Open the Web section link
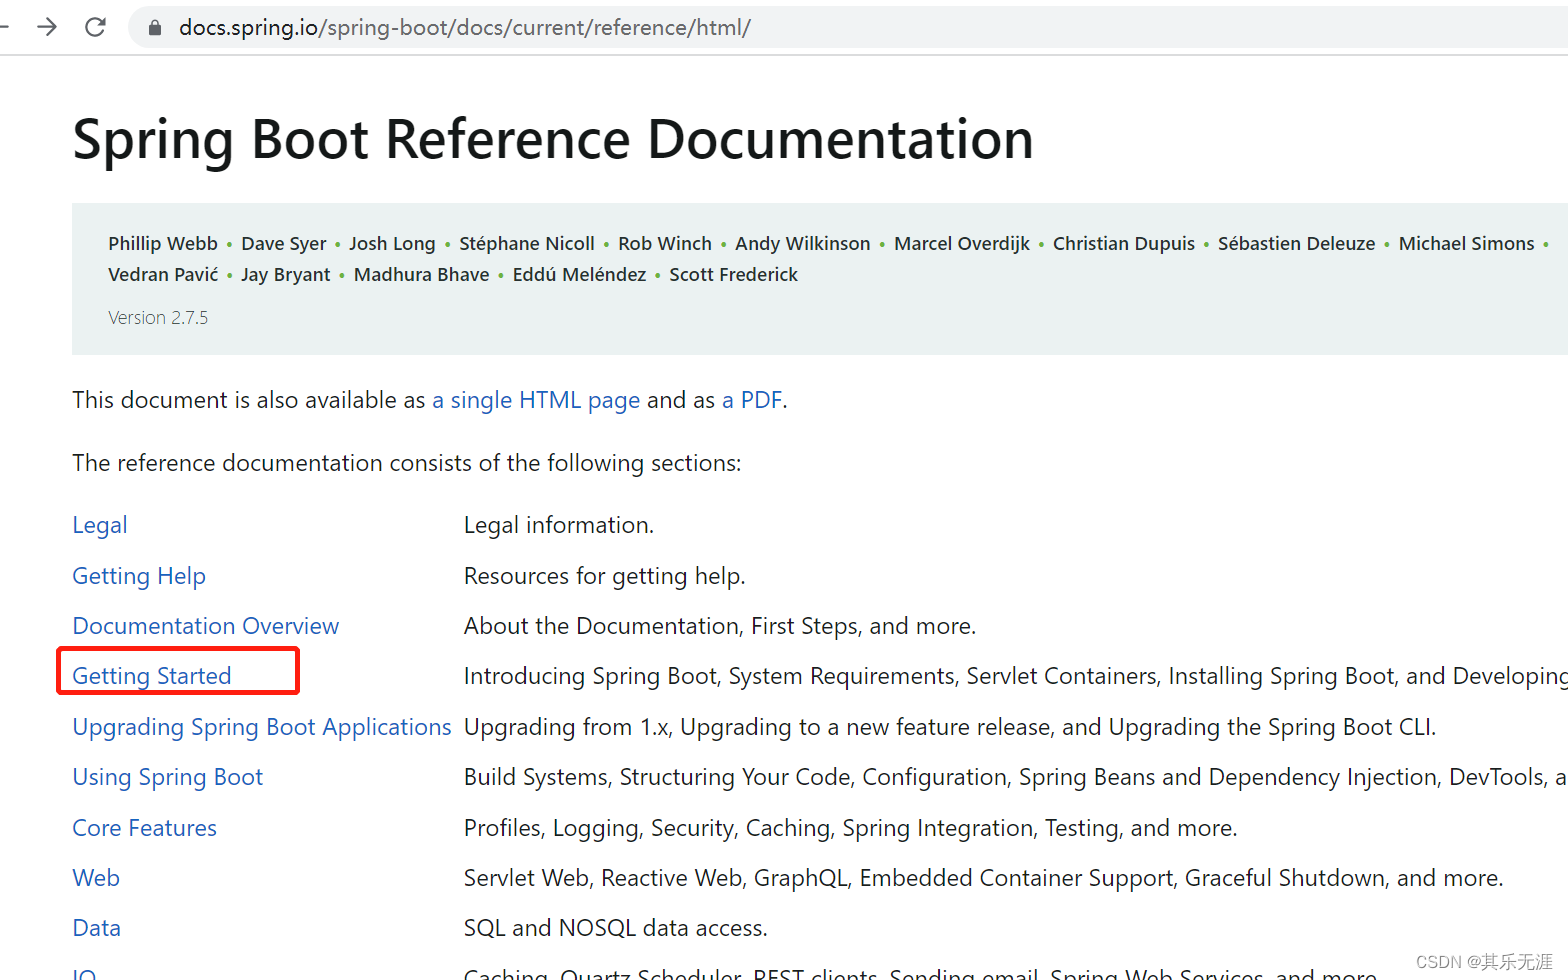The image size is (1568, 980). point(96,878)
